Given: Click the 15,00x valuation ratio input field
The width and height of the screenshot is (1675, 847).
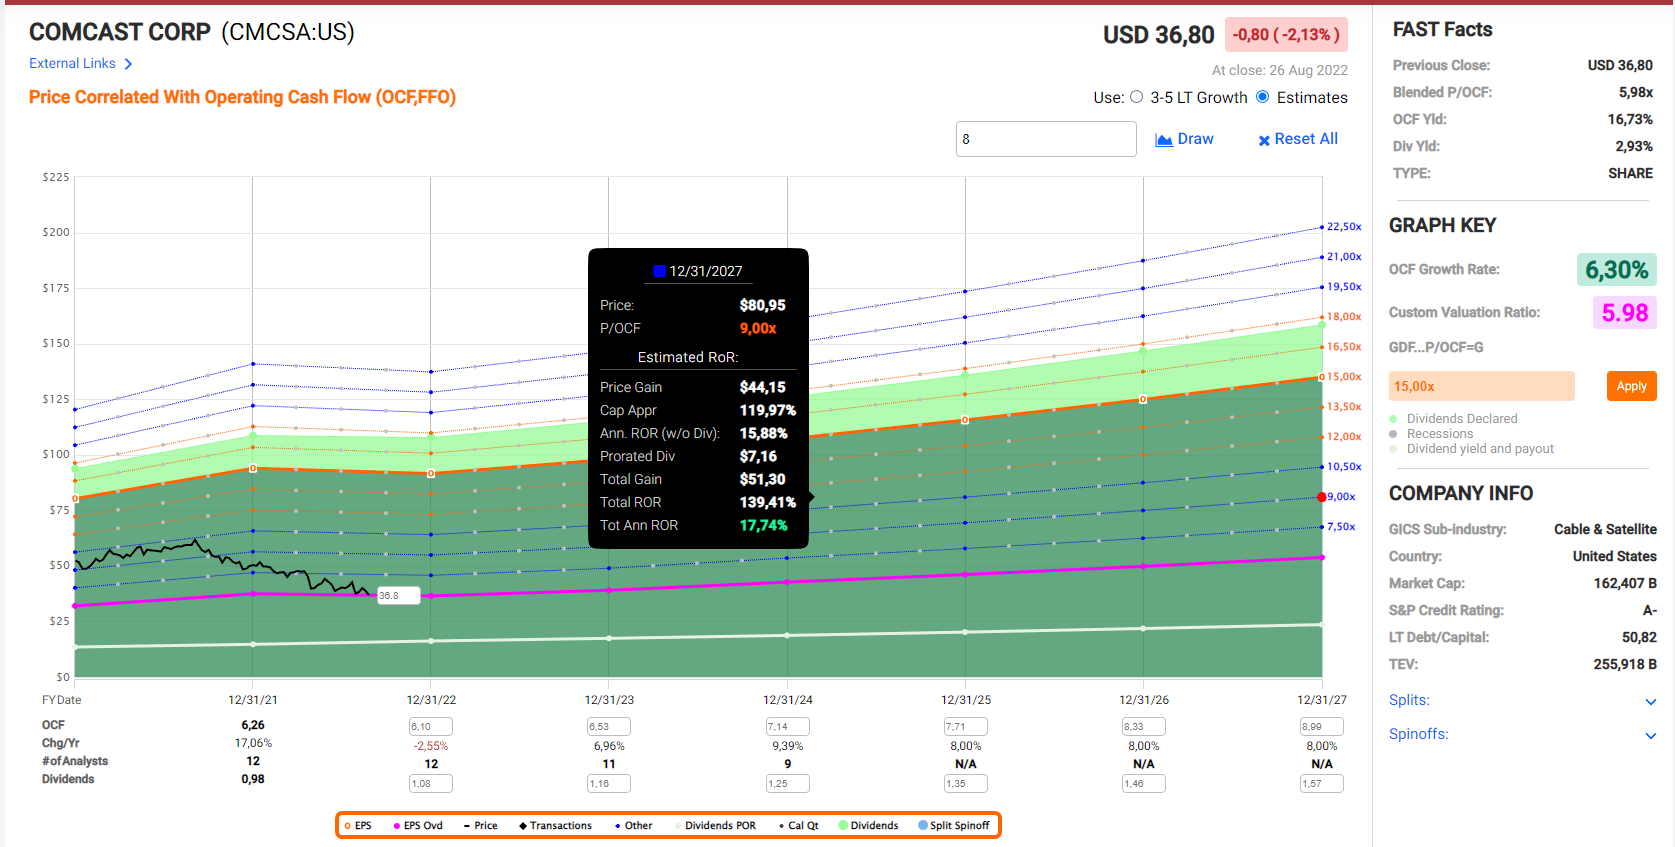Looking at the screenshot, I should [x=1481, y=386].
